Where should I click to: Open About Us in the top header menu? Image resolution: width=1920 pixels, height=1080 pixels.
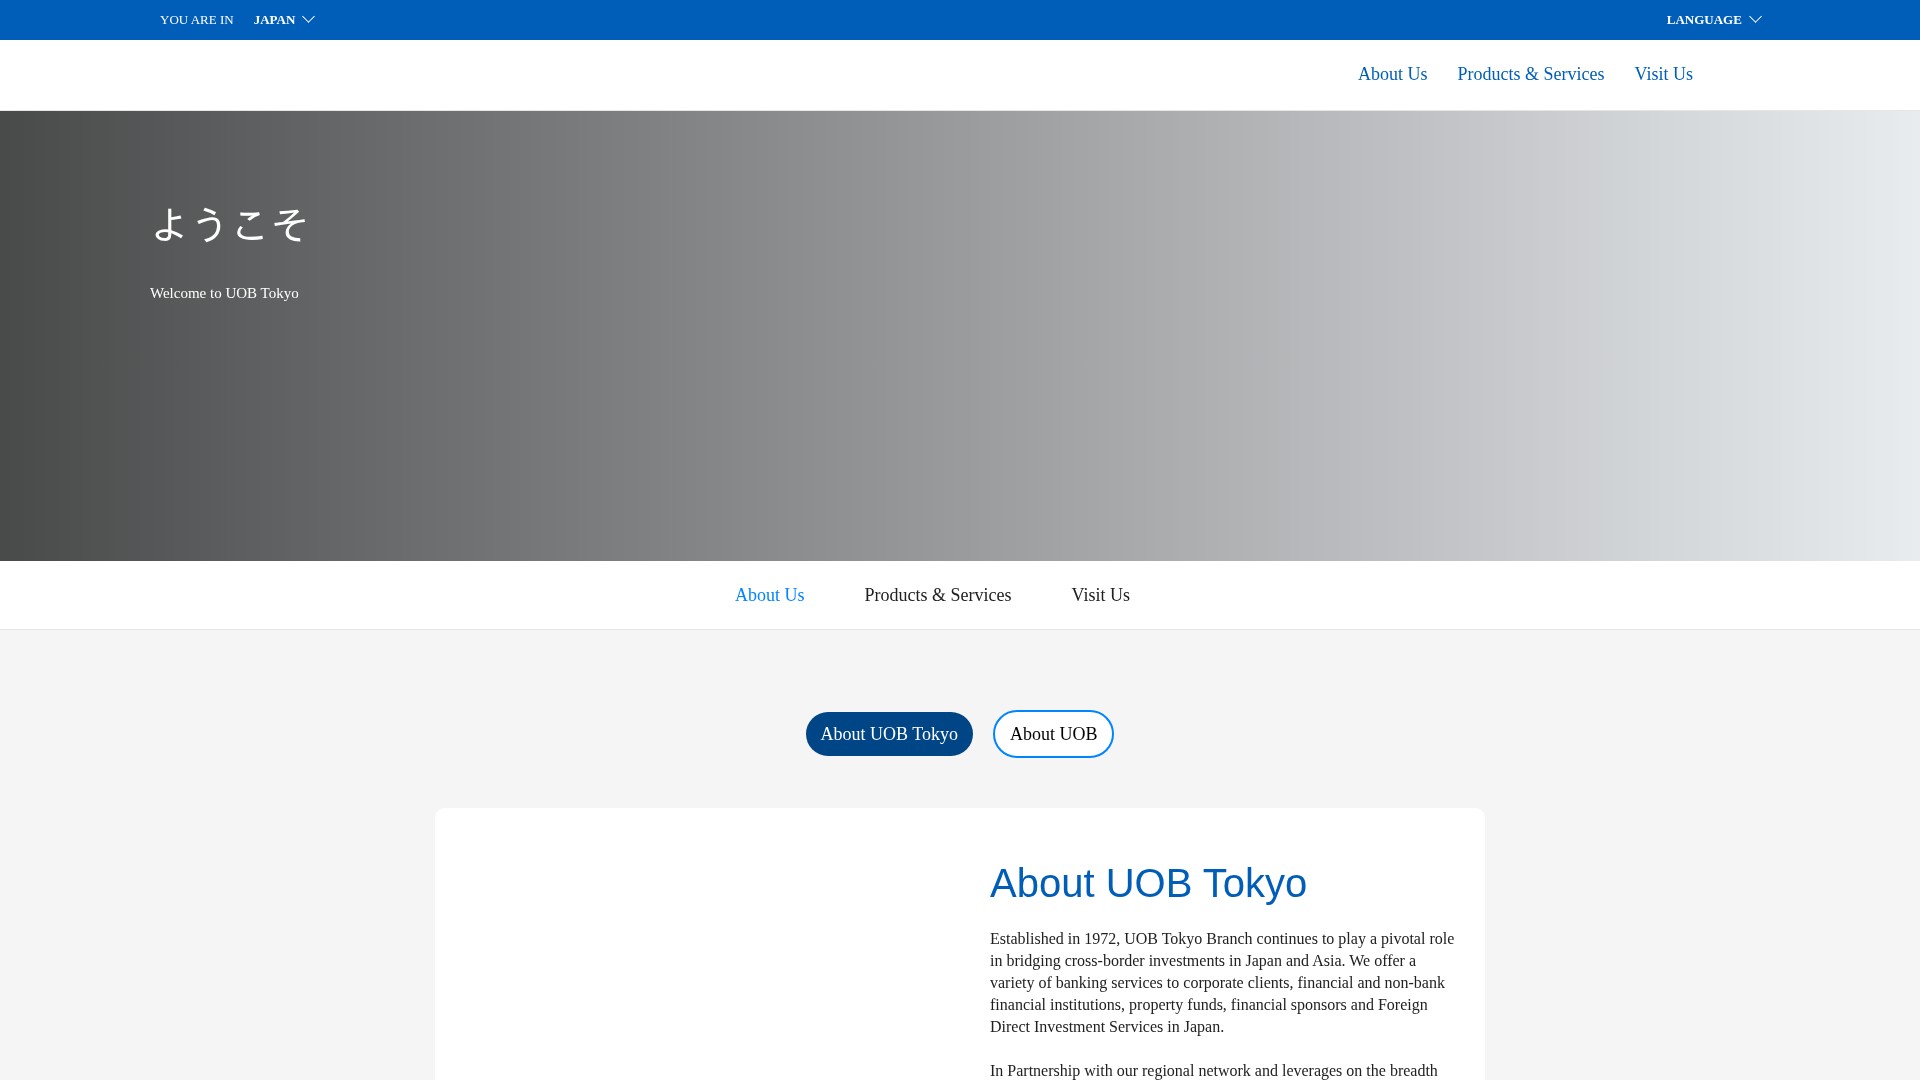coord(1392,74)
